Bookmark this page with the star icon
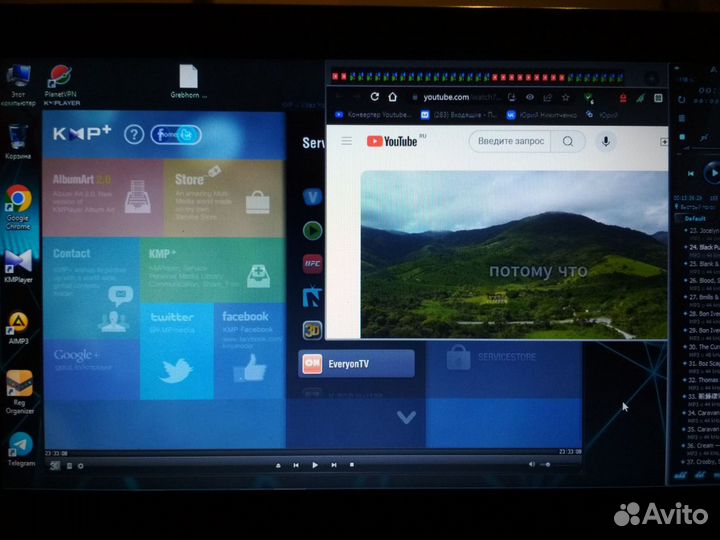The image size is (720, 540). tap(566, 97)
